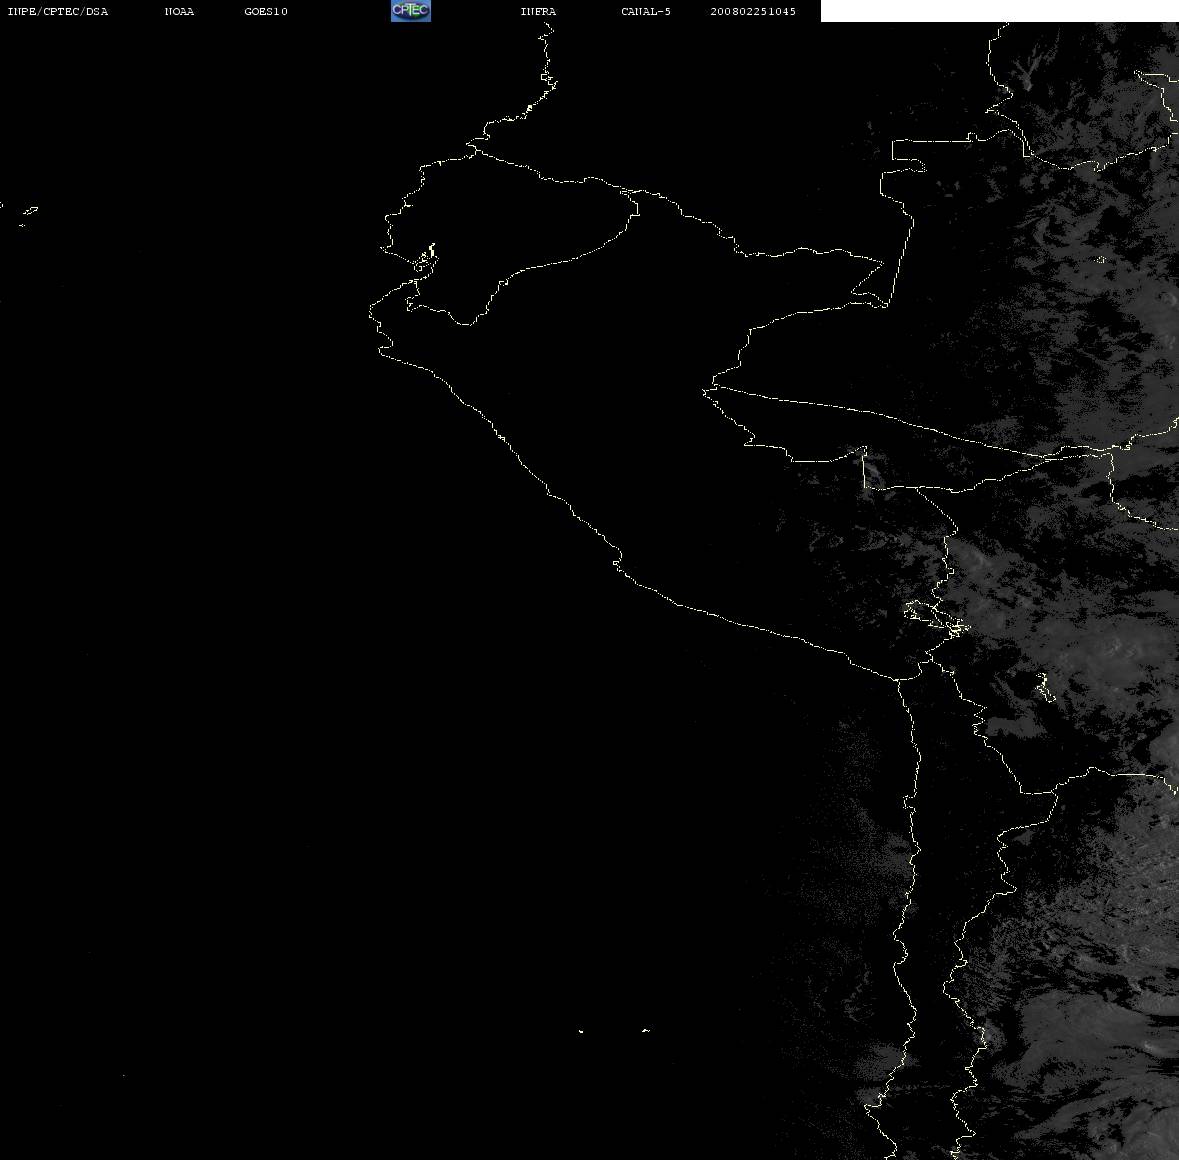Image resolution: width=1179 pixels, height=1160 pixels.
Task: Select the CANAL-5 channel label
Action: pos(646,11)
